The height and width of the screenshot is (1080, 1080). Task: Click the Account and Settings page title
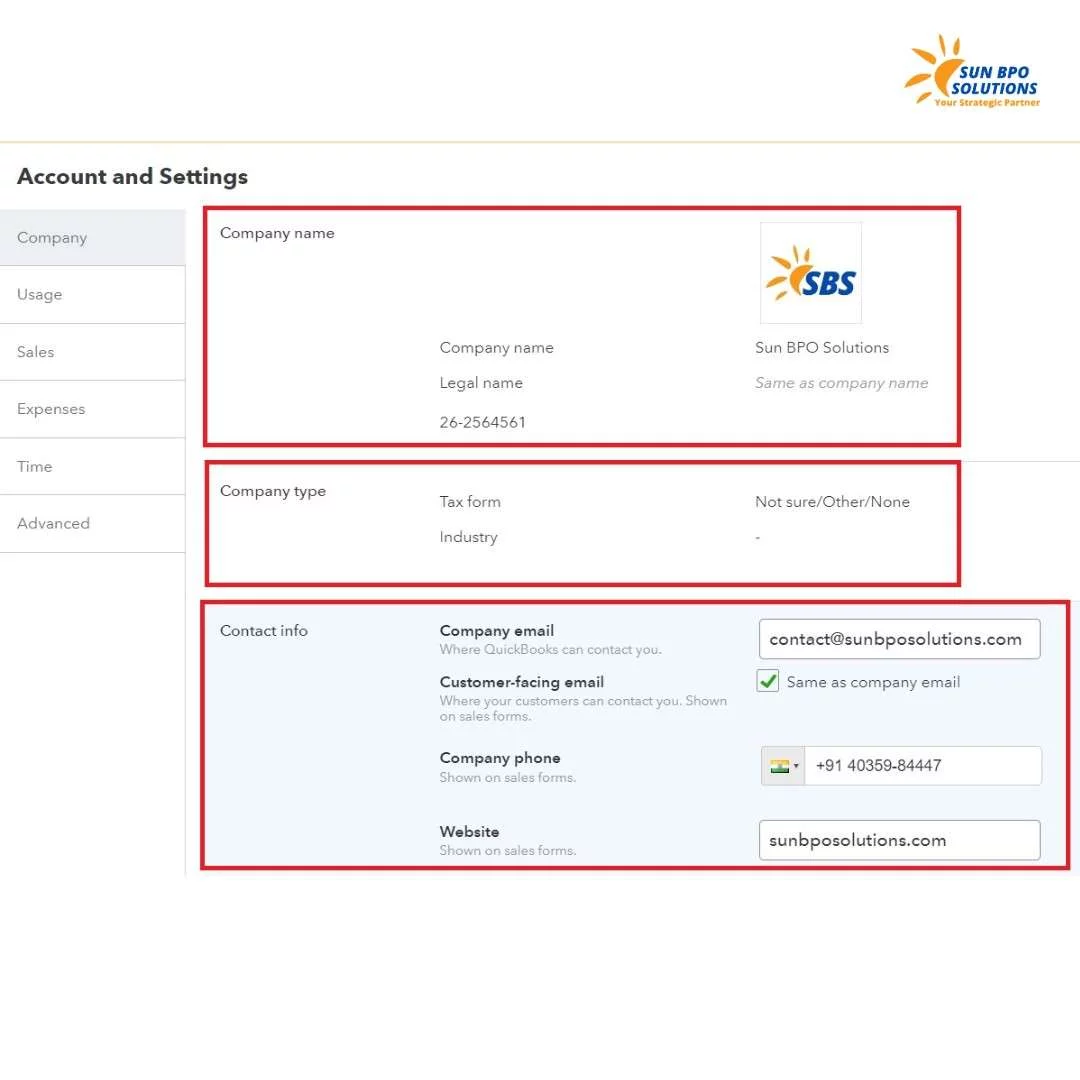pyautogui.click(x=132, y=177)
